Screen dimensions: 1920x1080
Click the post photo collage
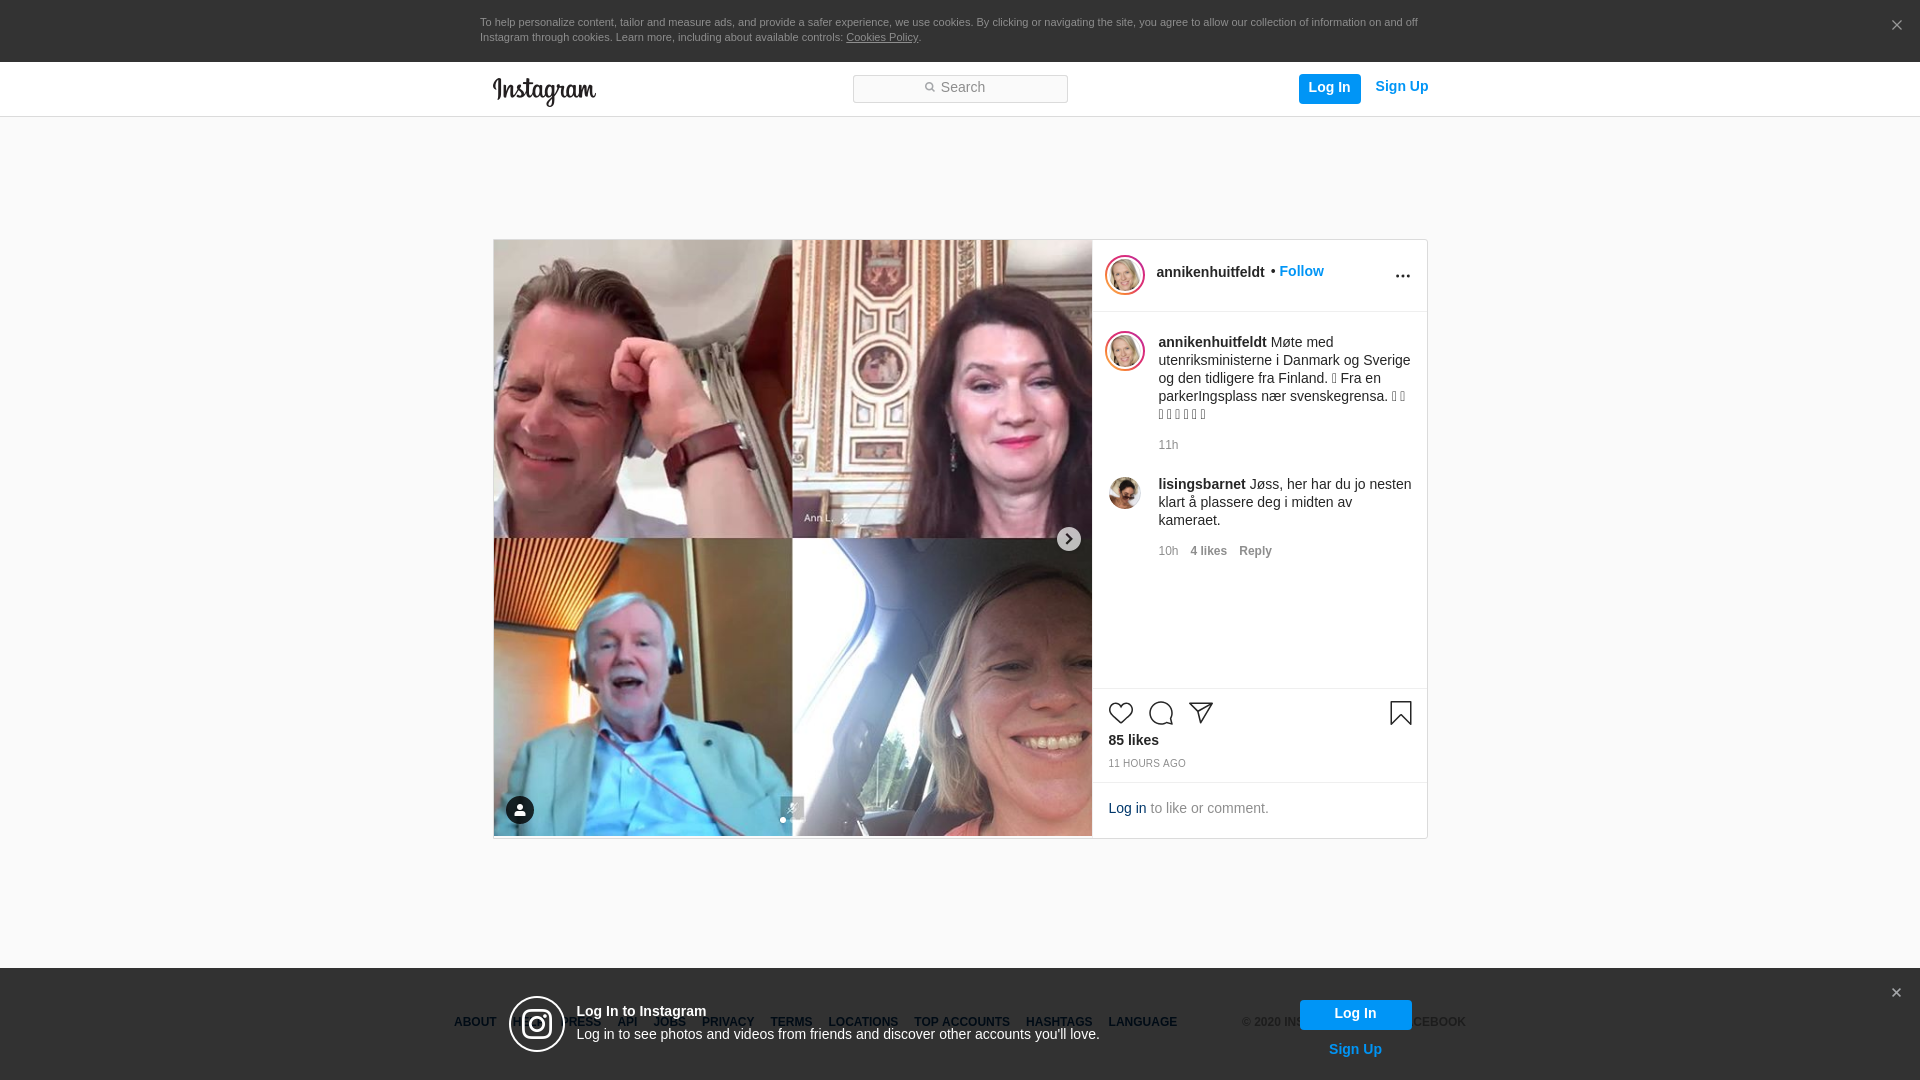(x=792, y=538)
